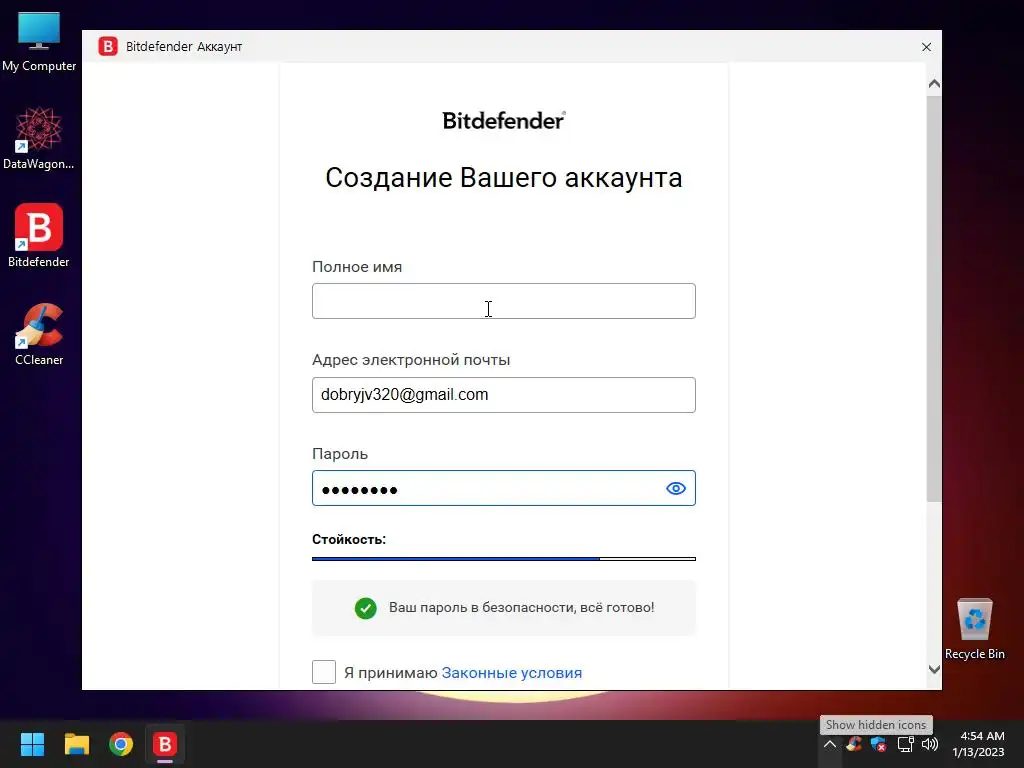Click the Bitdefender wordmark logo
The height and width of the screenshot is (768, 1024).
[x=504, y=120]
